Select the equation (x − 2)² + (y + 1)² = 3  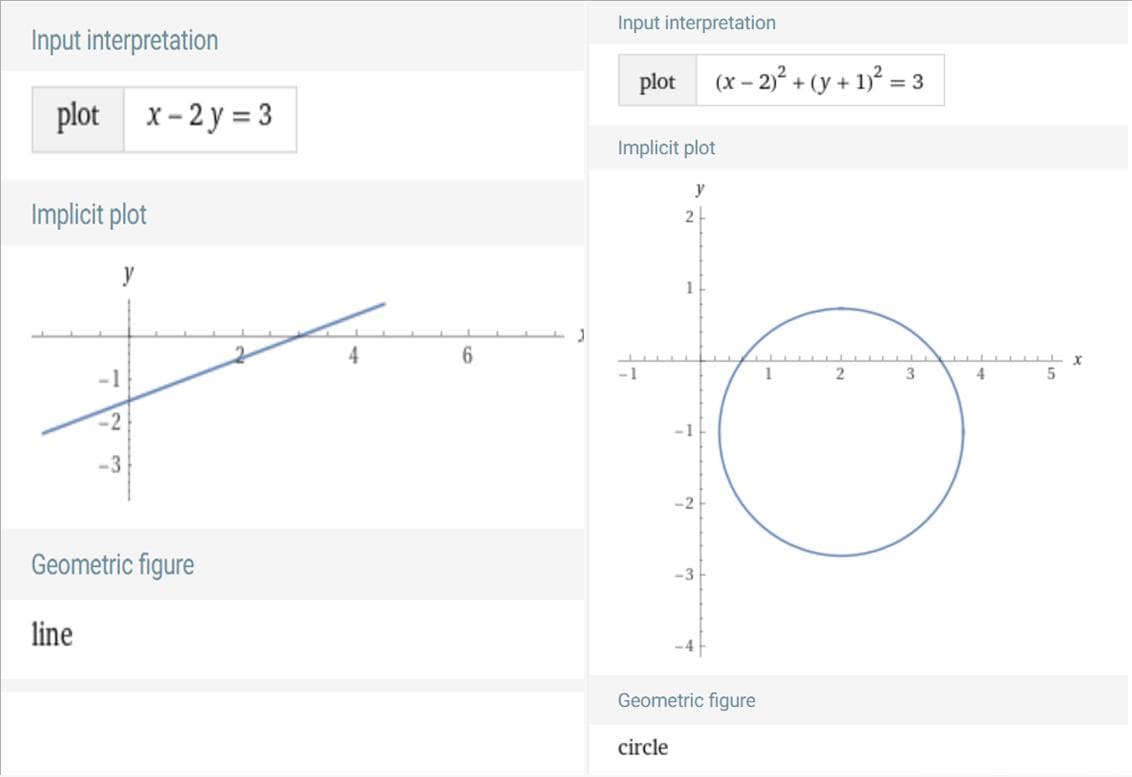click(819, 81)
